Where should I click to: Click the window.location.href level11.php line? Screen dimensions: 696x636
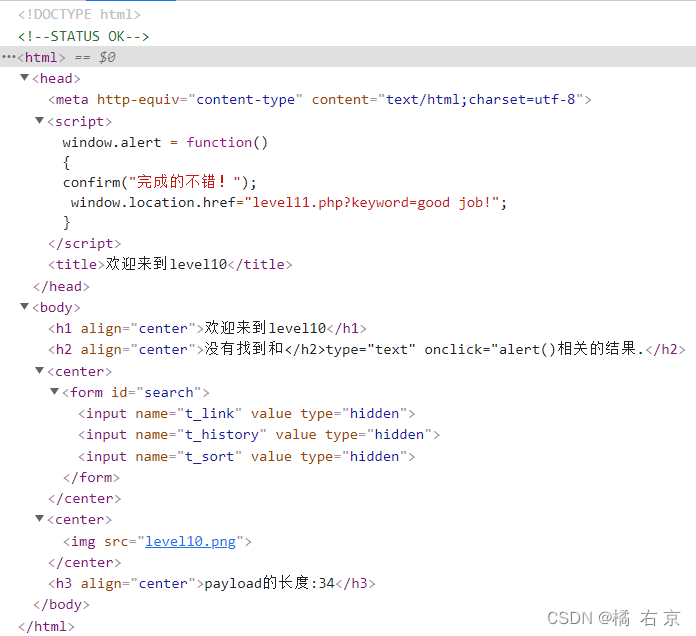tap(289, 203)
